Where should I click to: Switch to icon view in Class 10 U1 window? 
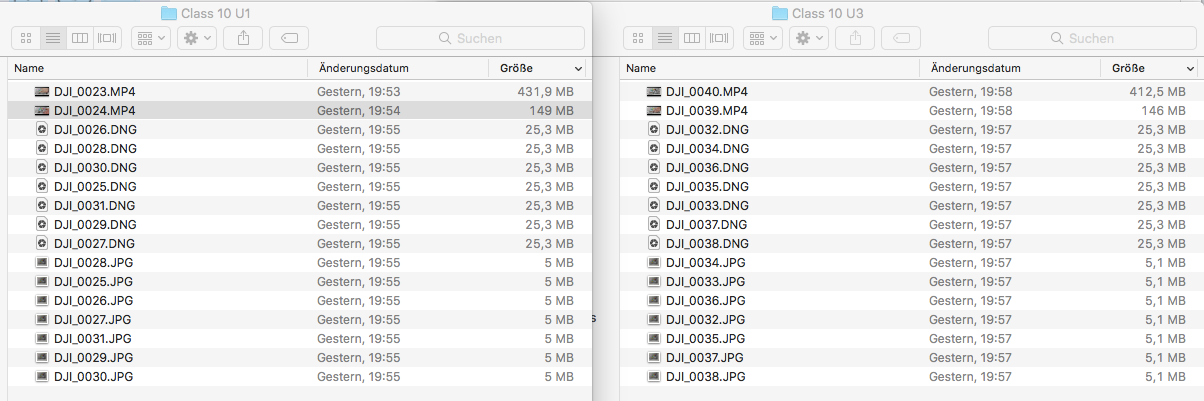pyautogui.click(x=26, y=38)
